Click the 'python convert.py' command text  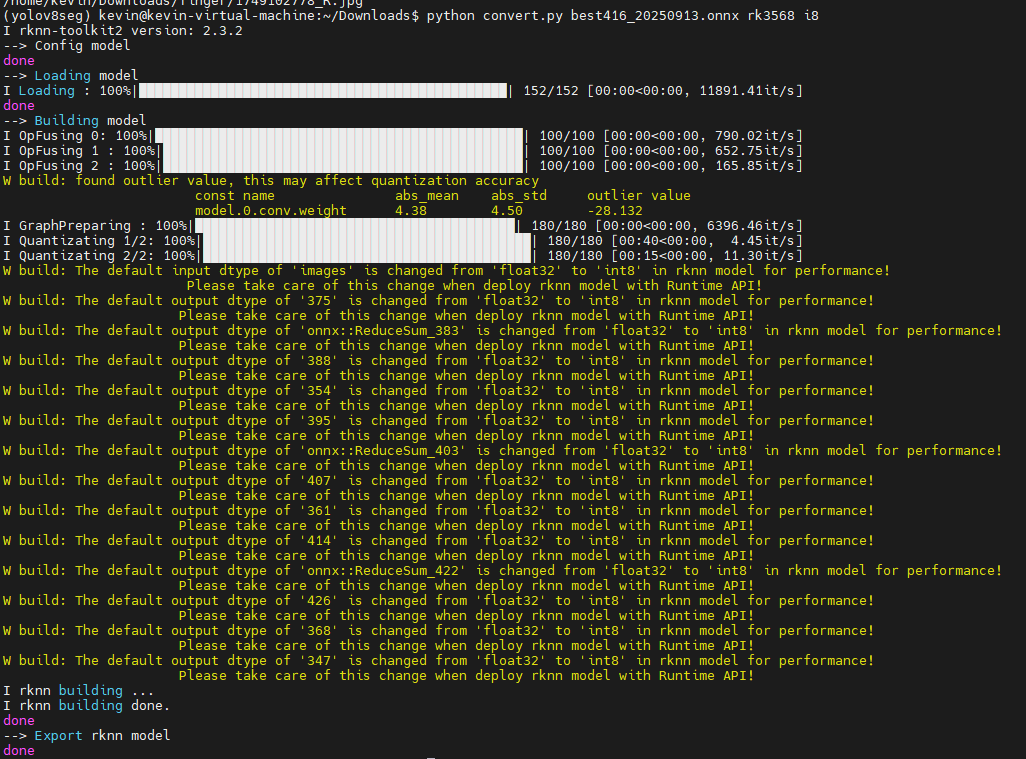(494, 15)
